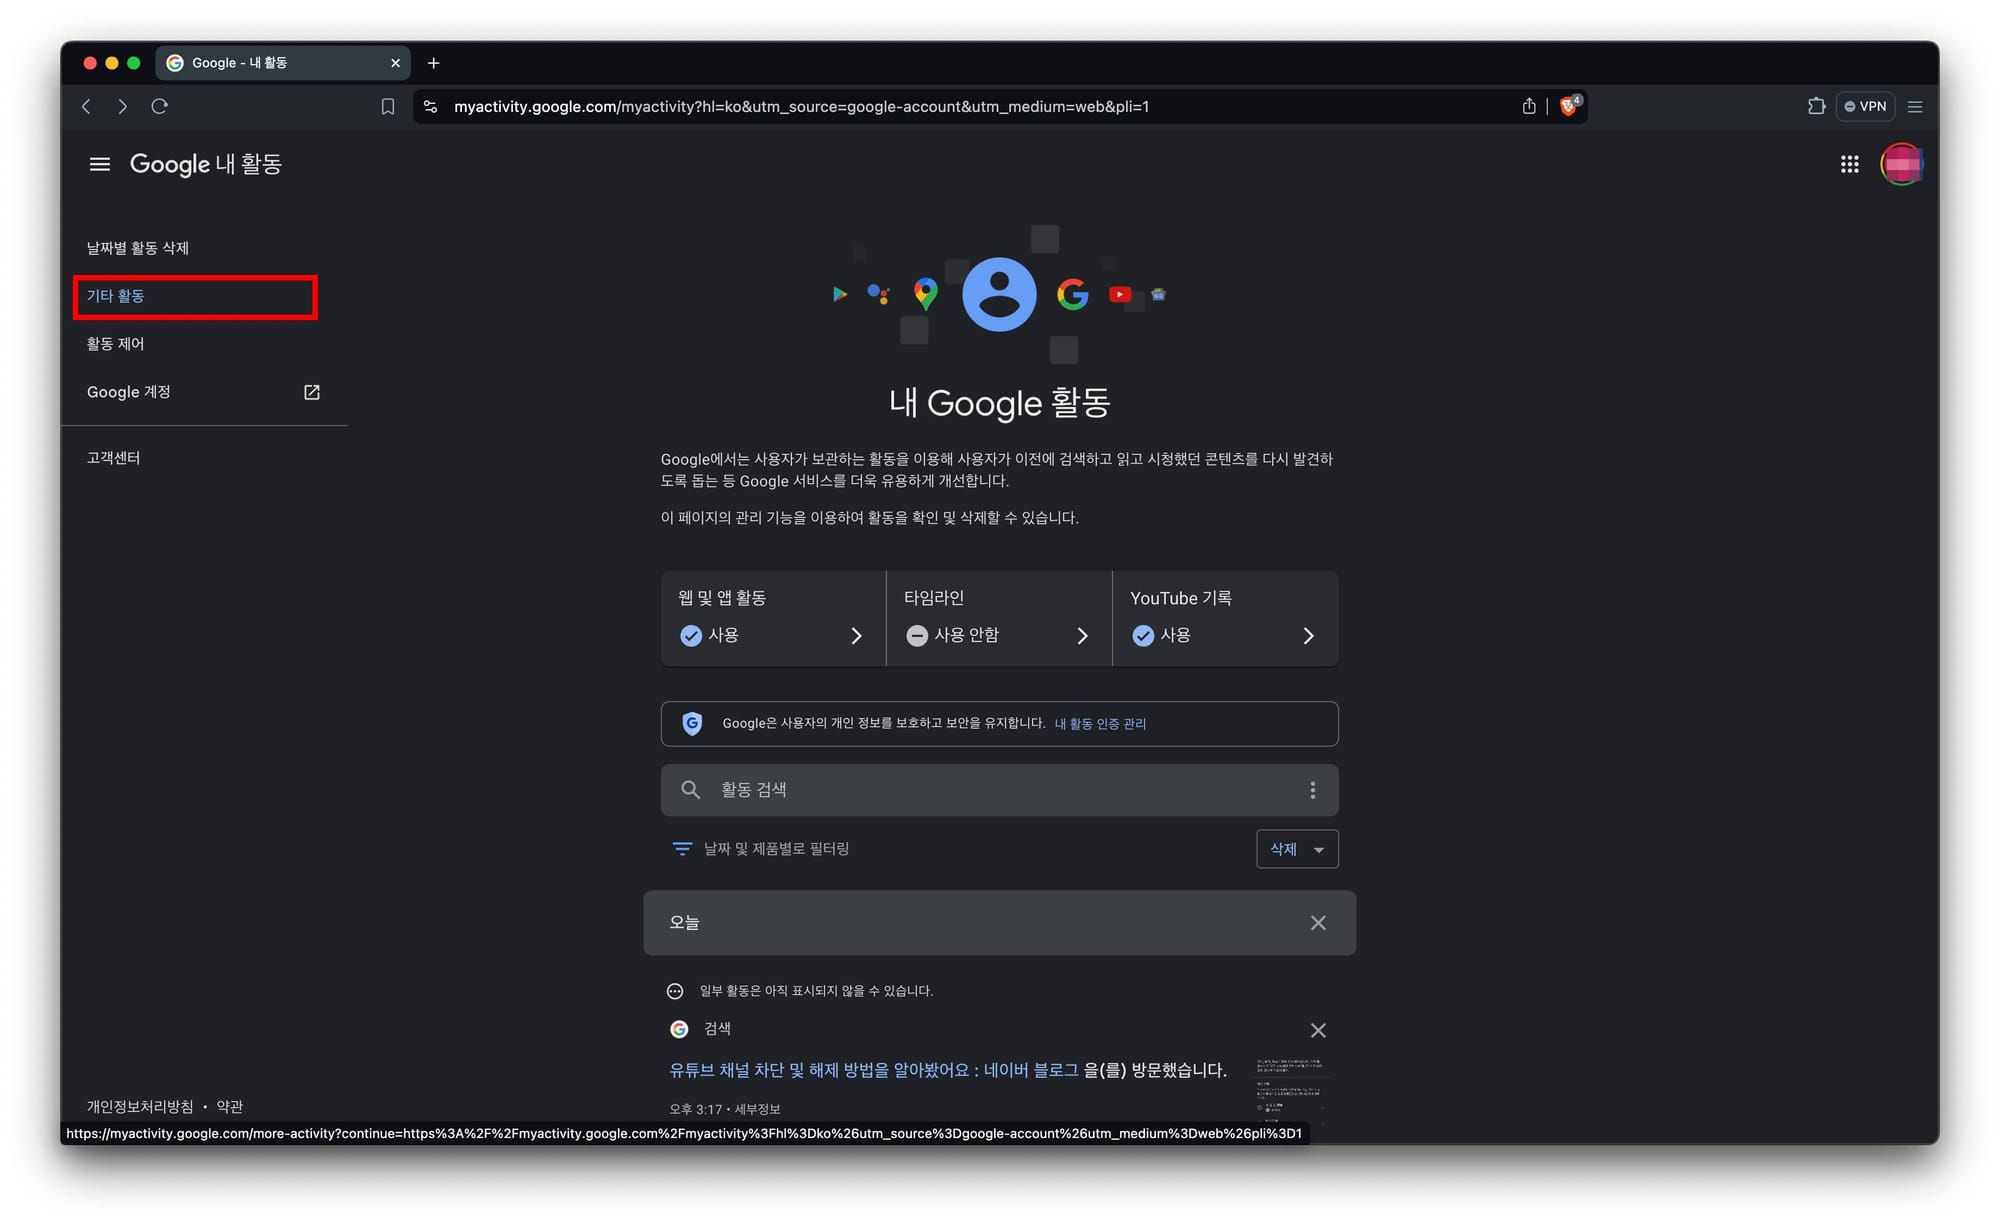Expand 타임라인 chevron
2000x1225 pixels.
[x=1081, y=635]
